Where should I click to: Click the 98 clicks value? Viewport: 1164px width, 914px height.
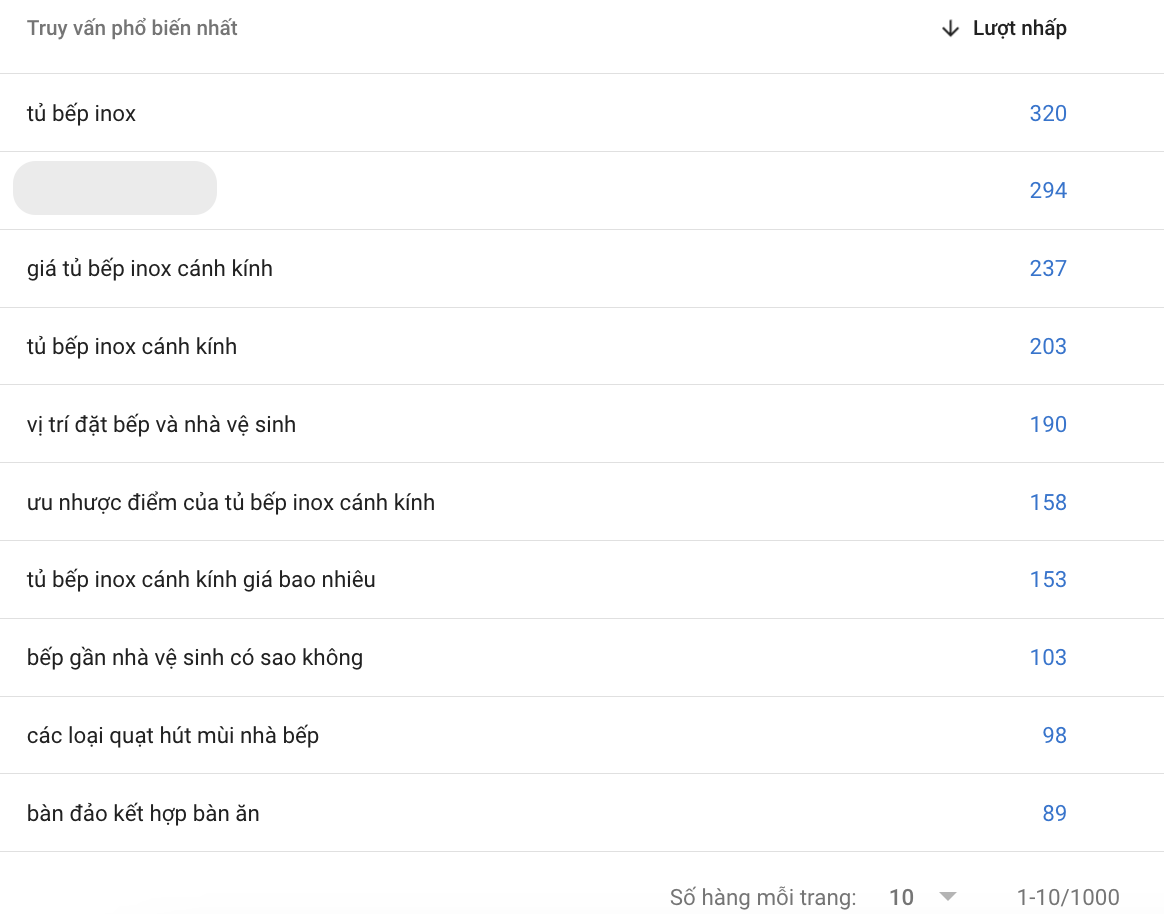click(x=1054, y=736)
